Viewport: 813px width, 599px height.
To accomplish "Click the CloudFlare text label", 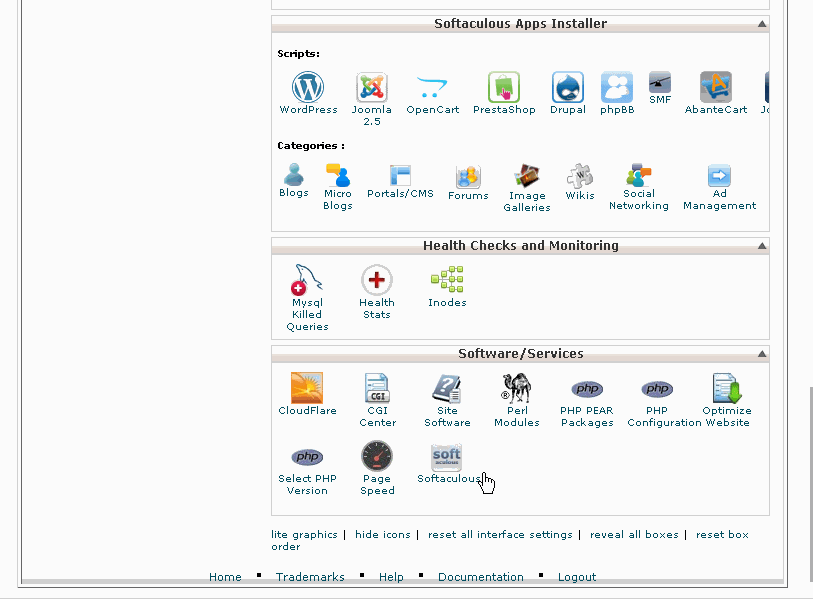I will tap(307, 410).
